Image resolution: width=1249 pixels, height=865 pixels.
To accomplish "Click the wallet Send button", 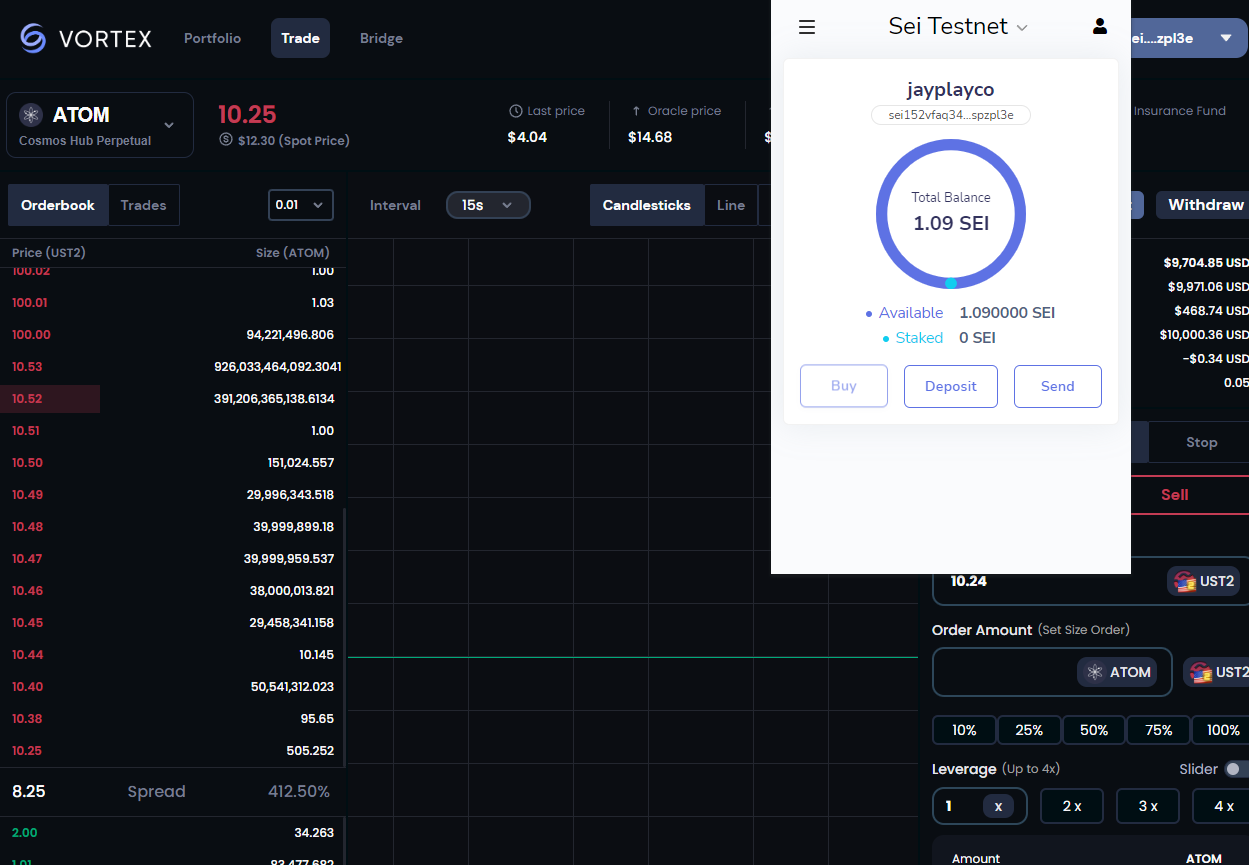I will (1058, 386).
